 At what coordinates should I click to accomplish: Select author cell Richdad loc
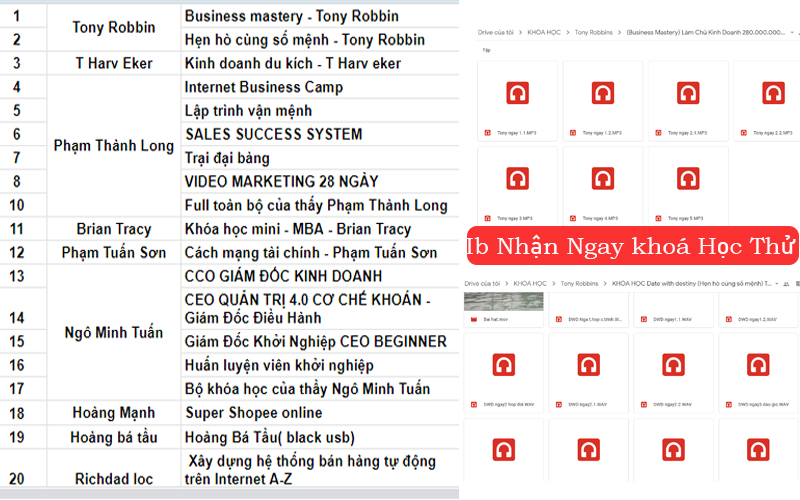coord(114,469)
